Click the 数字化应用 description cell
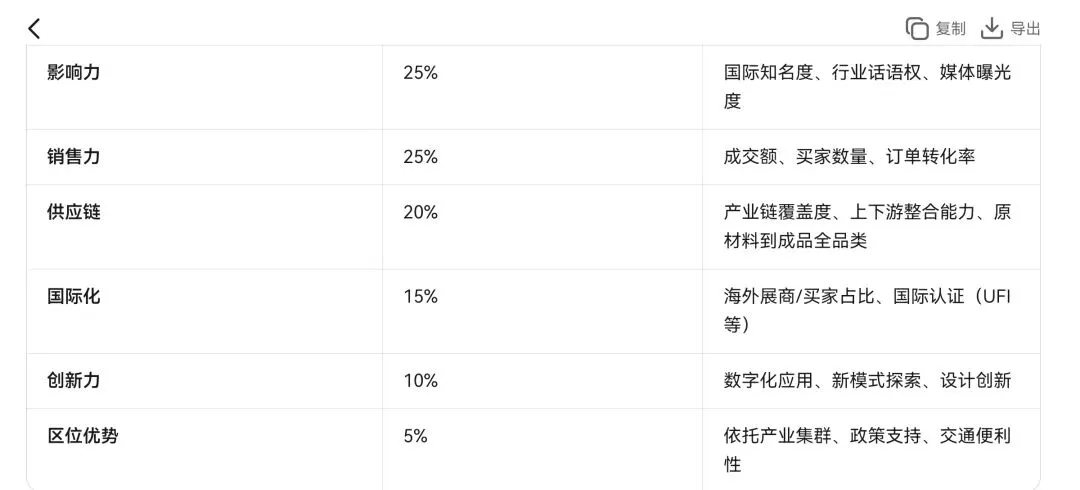Screen dimensions: 1080x490 (x=871, y=380)
